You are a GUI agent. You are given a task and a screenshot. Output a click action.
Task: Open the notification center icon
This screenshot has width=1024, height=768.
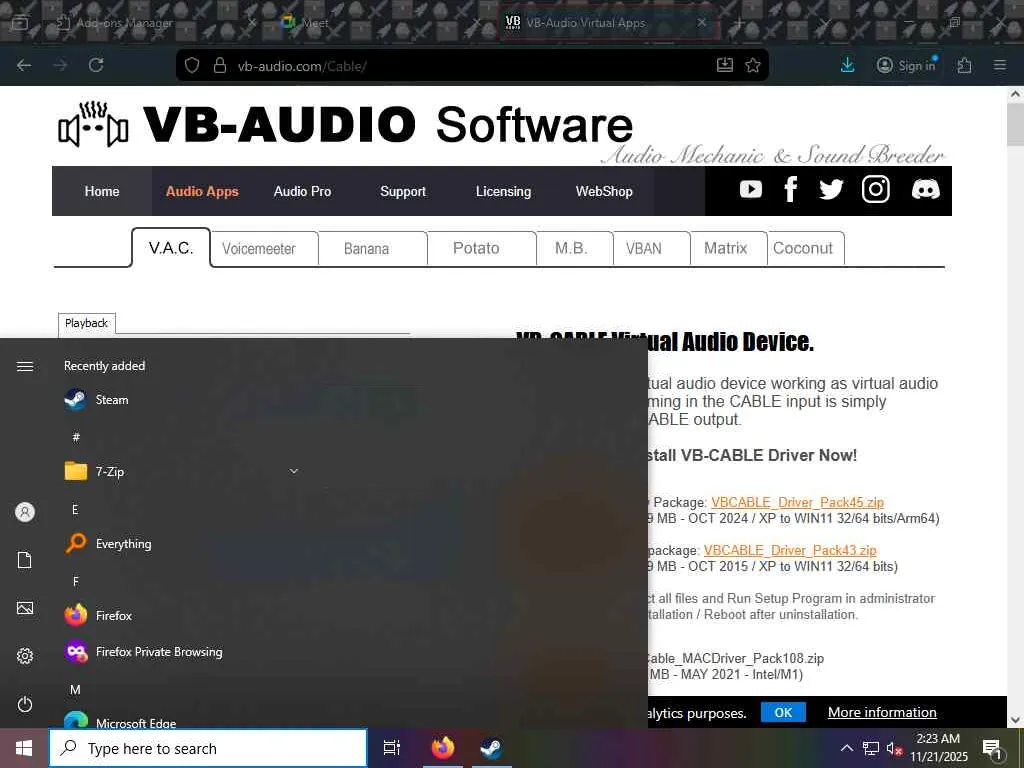(x=992, y=749)
